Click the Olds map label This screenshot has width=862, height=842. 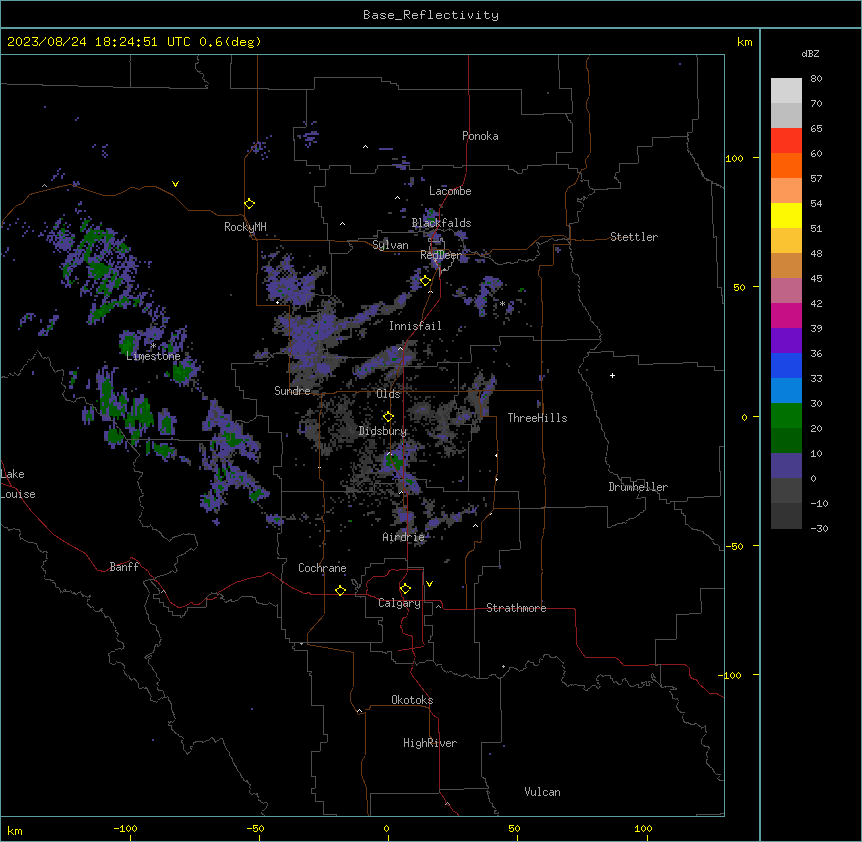tap(388, 394)
